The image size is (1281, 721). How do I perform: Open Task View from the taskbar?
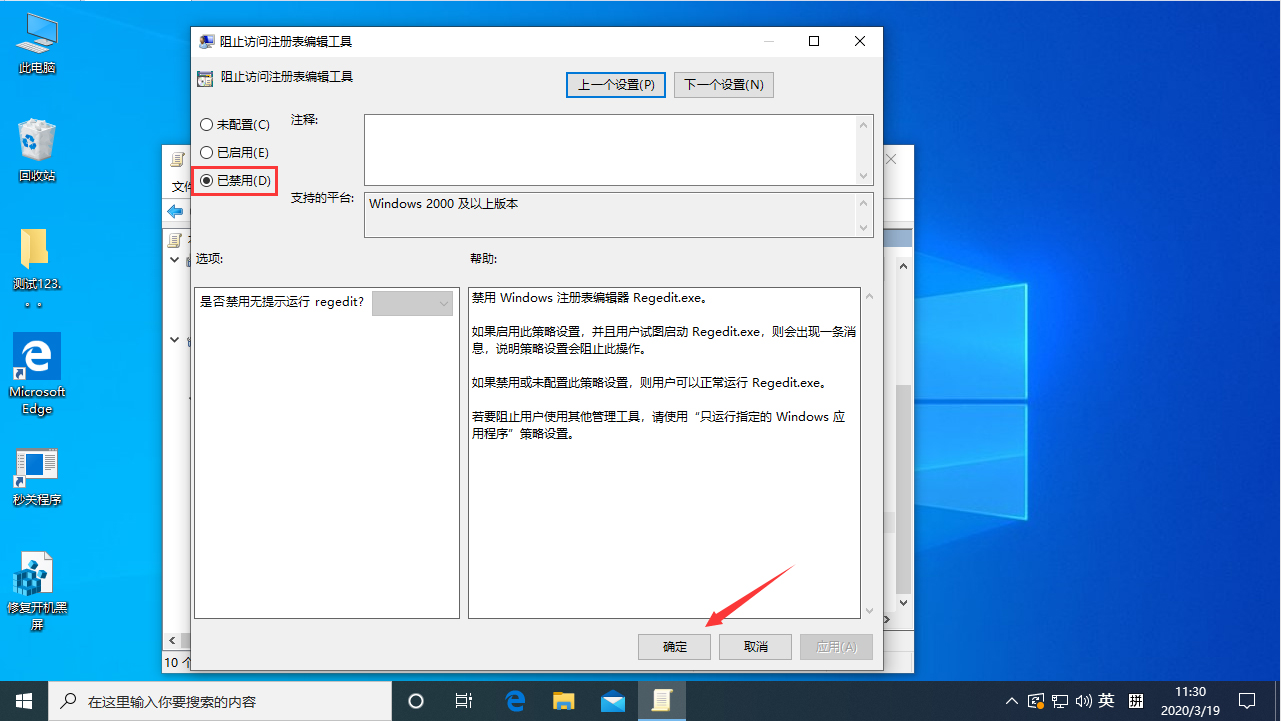pos(463,700)
